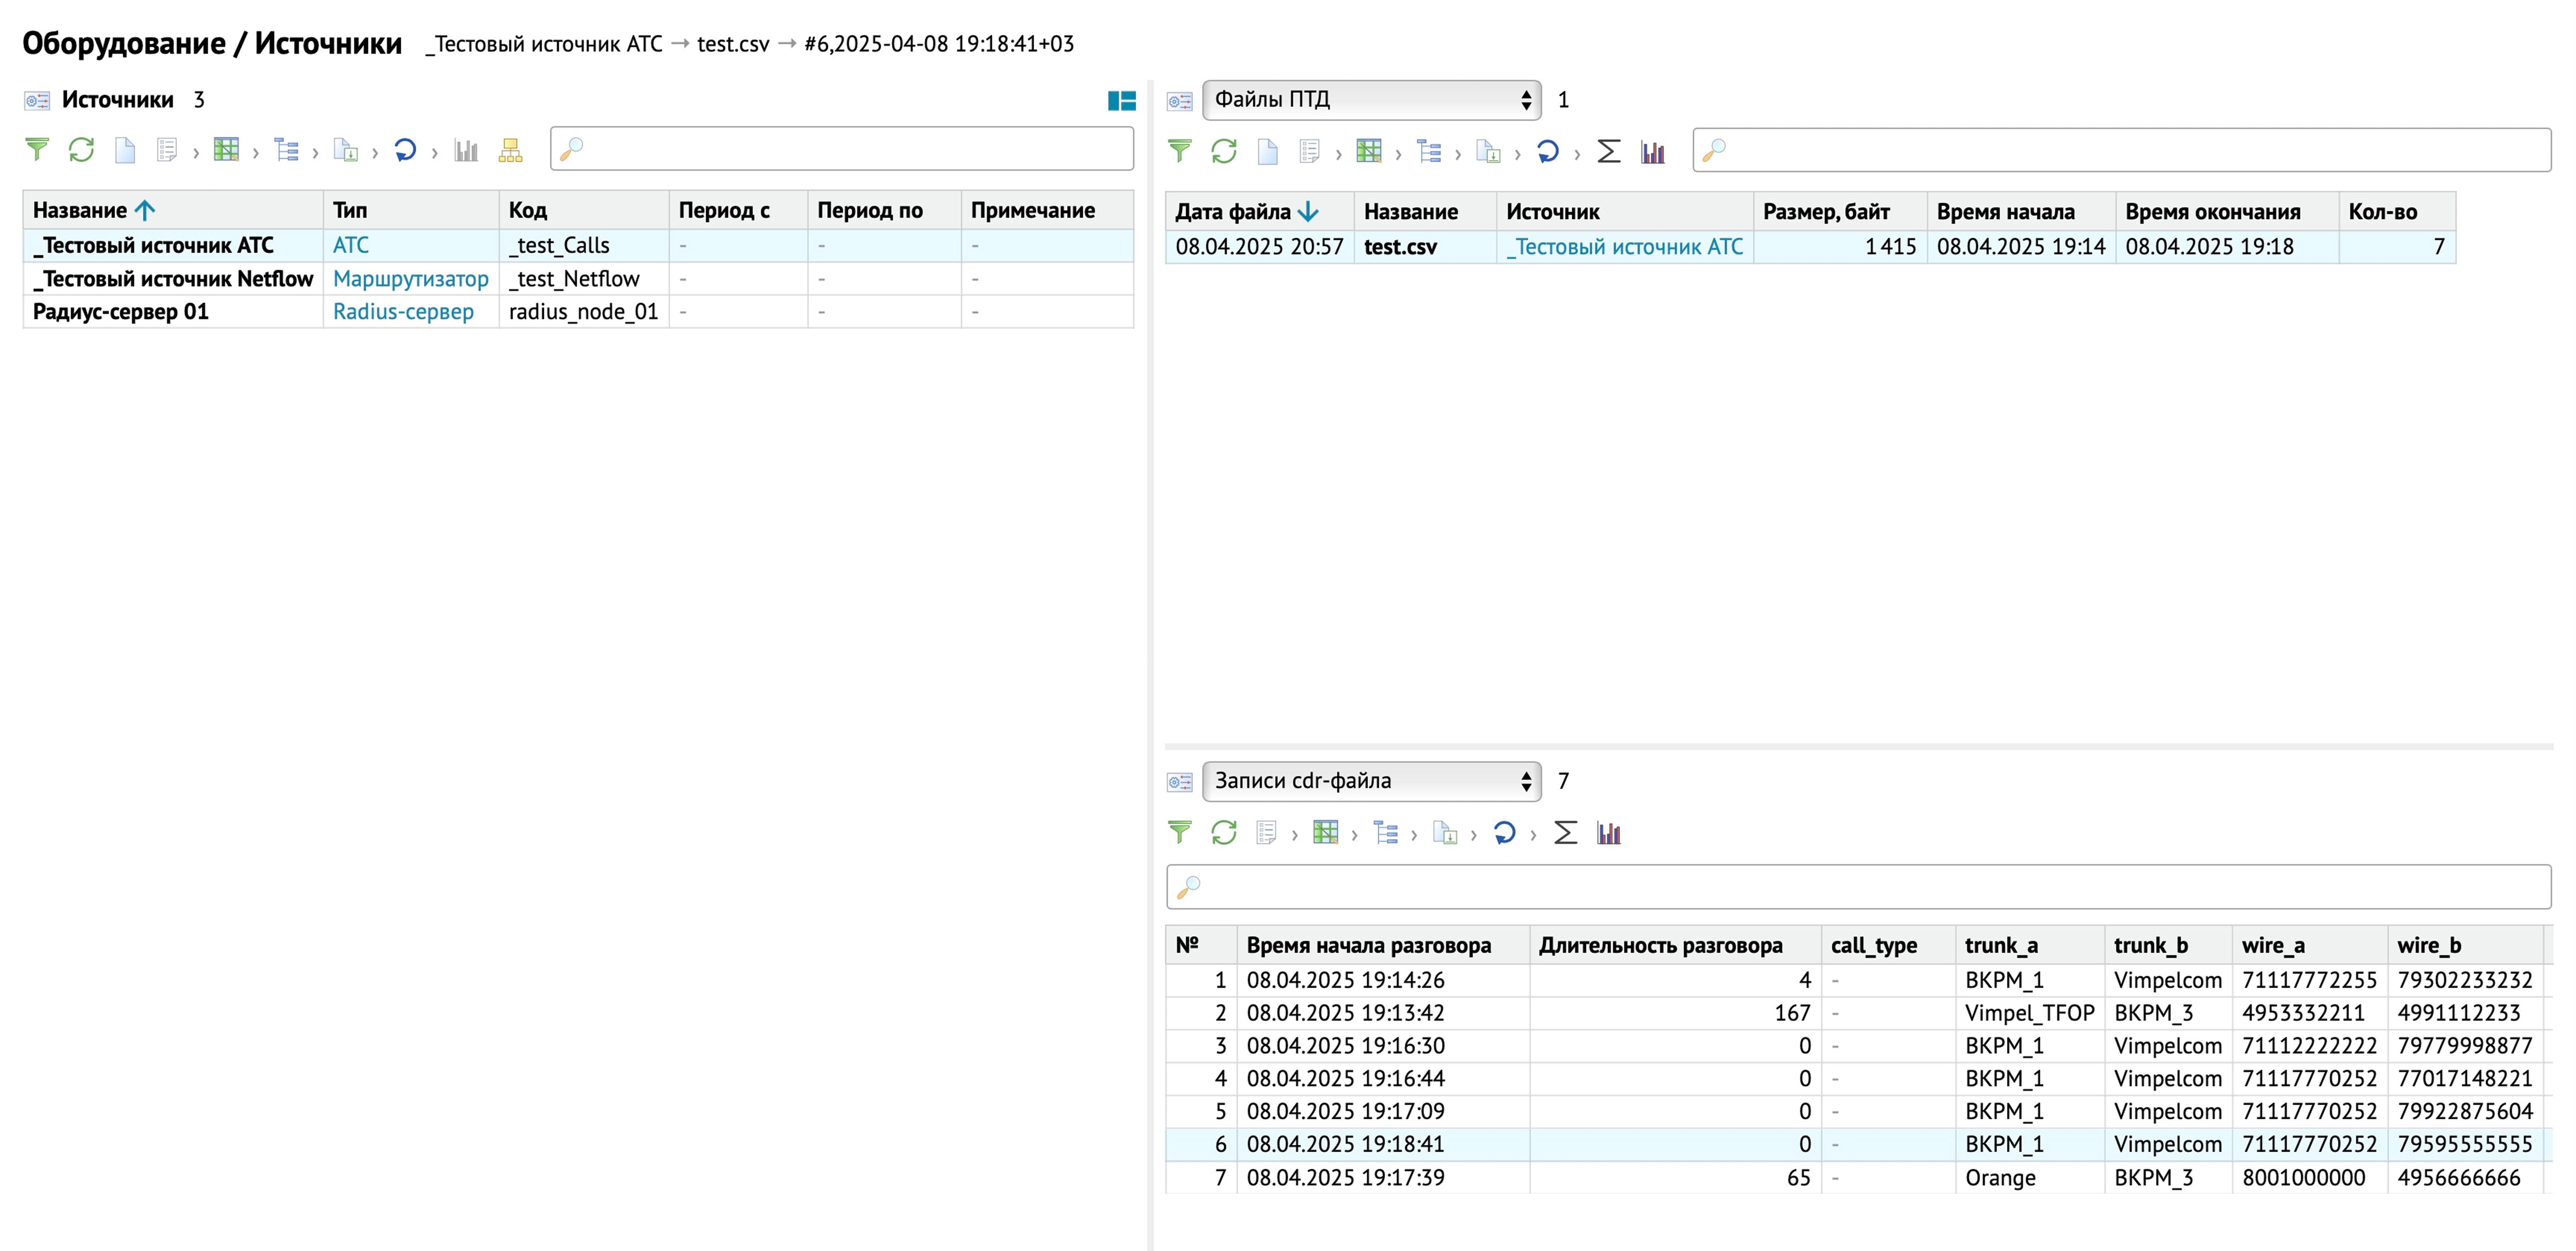Click wire_b value 79302233232

coord(2465,979)
